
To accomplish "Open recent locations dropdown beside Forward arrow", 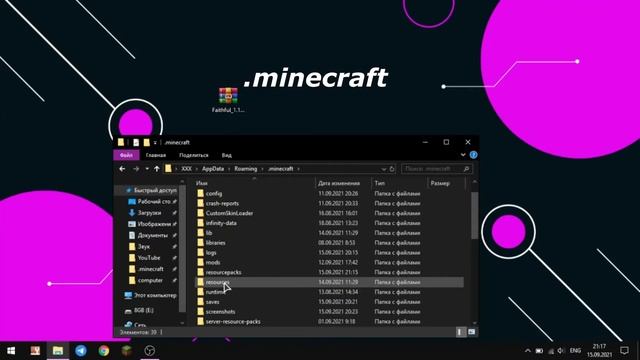I will [147, 169].
